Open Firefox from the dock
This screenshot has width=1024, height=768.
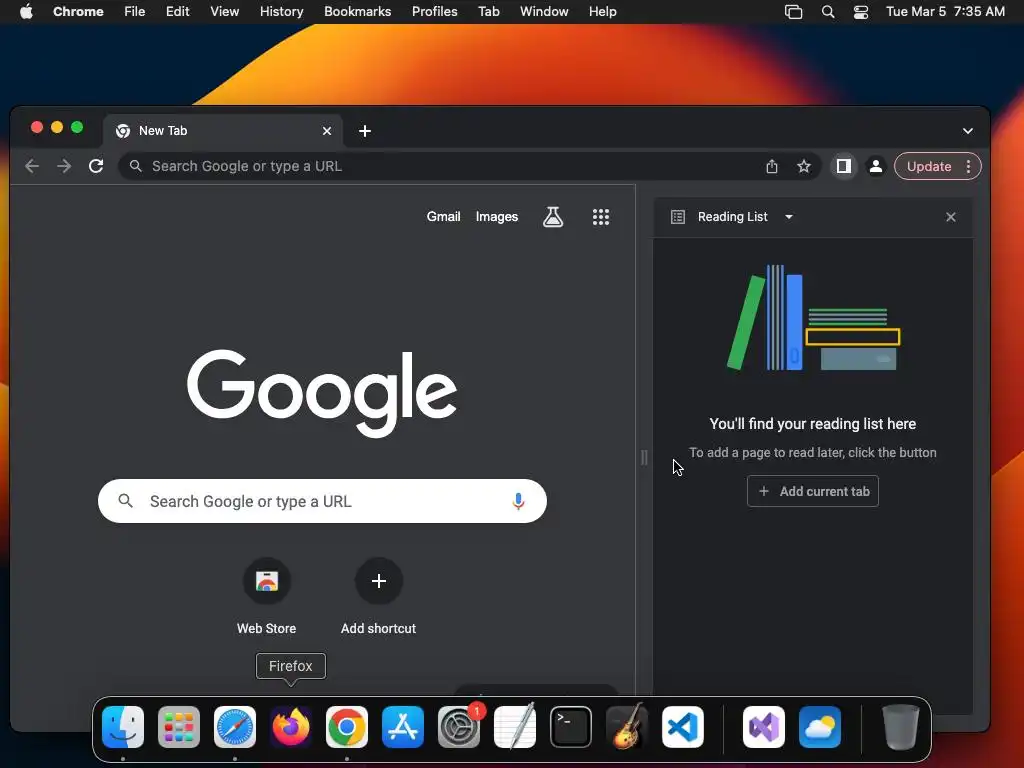[291, 727]
